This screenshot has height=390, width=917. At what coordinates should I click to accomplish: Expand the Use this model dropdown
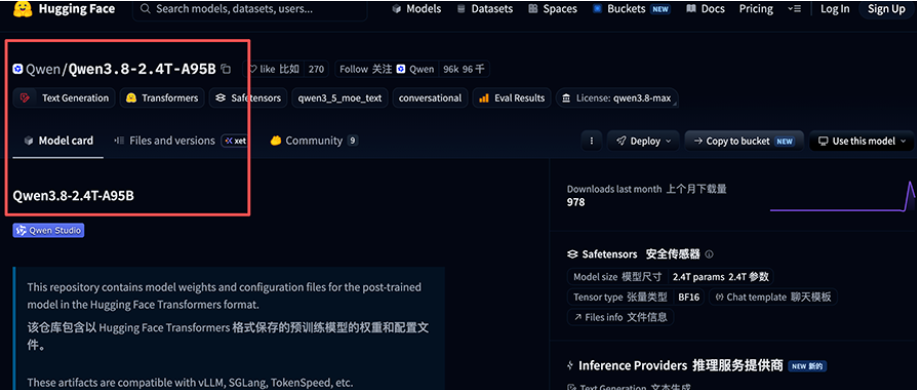point(861,141)
